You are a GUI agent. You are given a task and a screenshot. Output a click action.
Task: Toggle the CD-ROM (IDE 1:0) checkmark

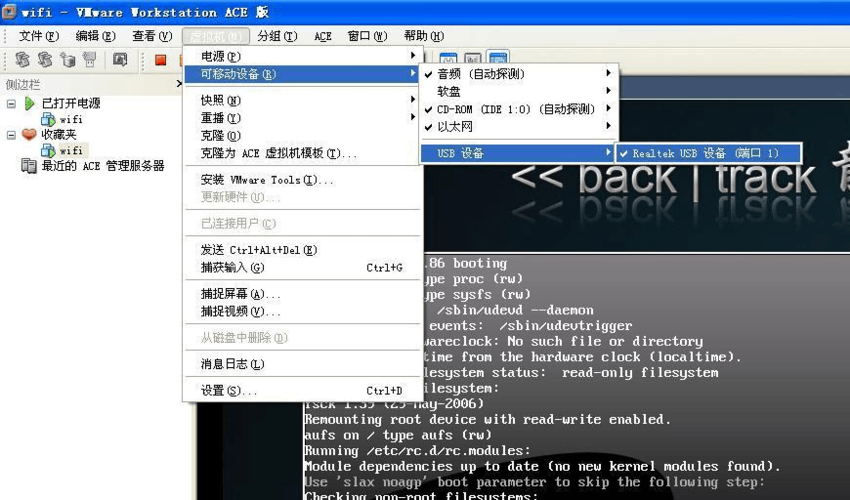coord(429,110)
